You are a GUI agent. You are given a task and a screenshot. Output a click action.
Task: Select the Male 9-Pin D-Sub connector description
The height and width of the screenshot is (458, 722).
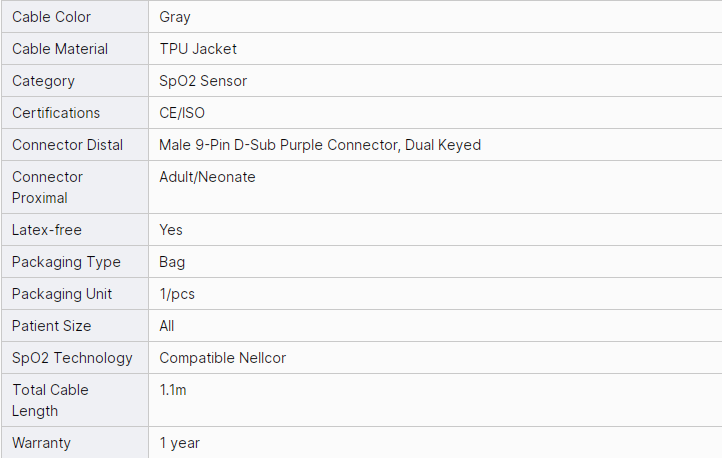click(320, 145)
